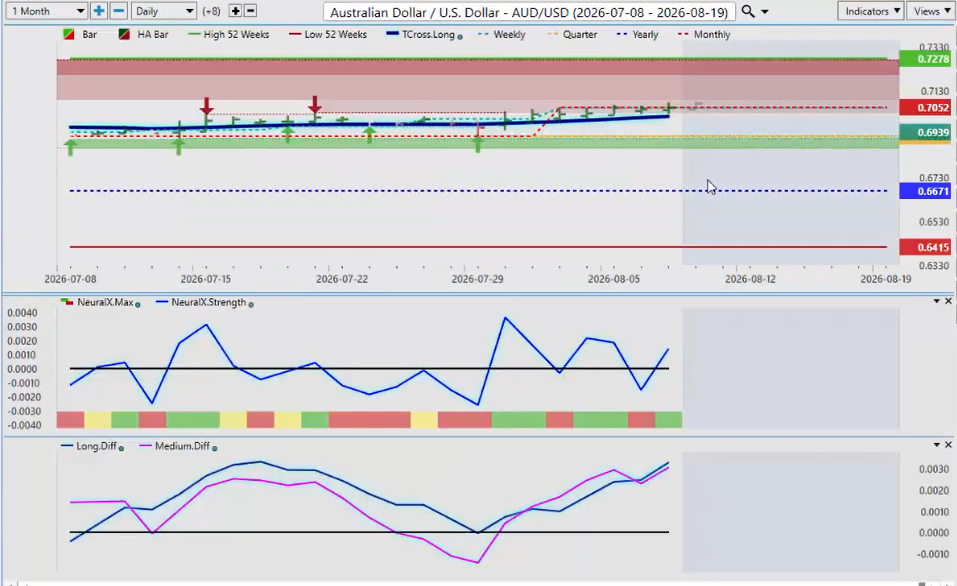Click the 2026-08-12 date axis label
957x586 pixels.
(x=750, y=279)
